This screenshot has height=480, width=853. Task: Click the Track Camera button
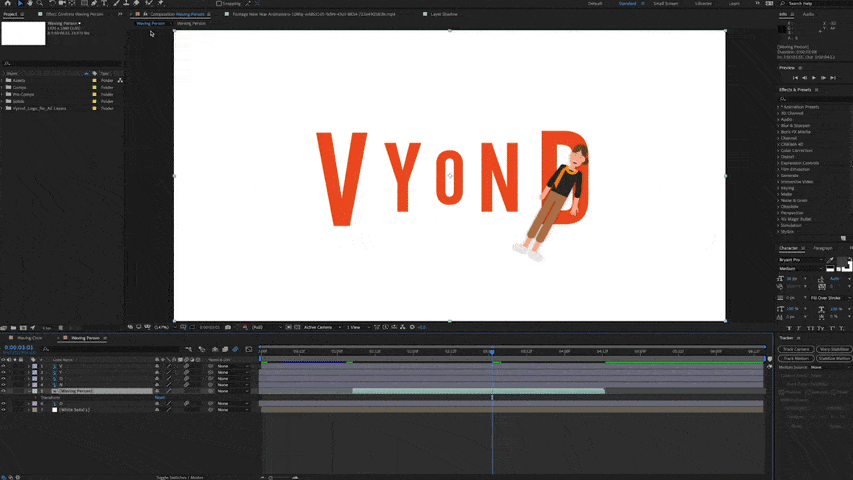796,349
